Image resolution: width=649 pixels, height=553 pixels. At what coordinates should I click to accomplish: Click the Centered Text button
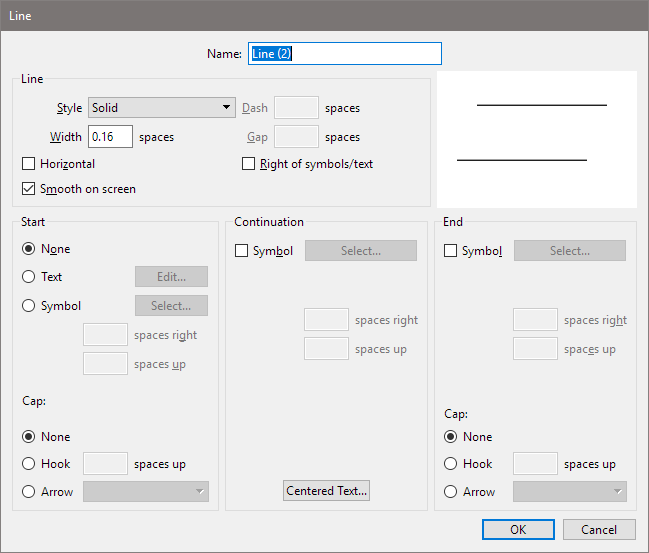[x=327, y=491]
